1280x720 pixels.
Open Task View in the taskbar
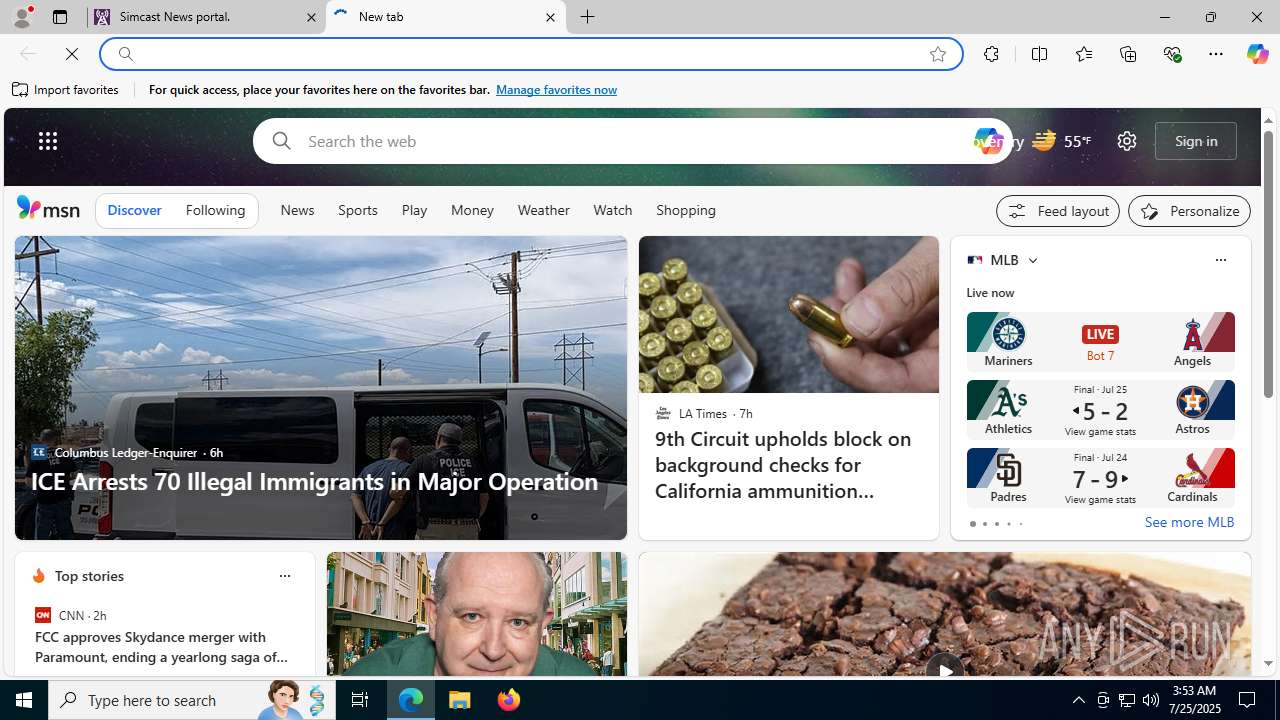[x=359, y=700]
